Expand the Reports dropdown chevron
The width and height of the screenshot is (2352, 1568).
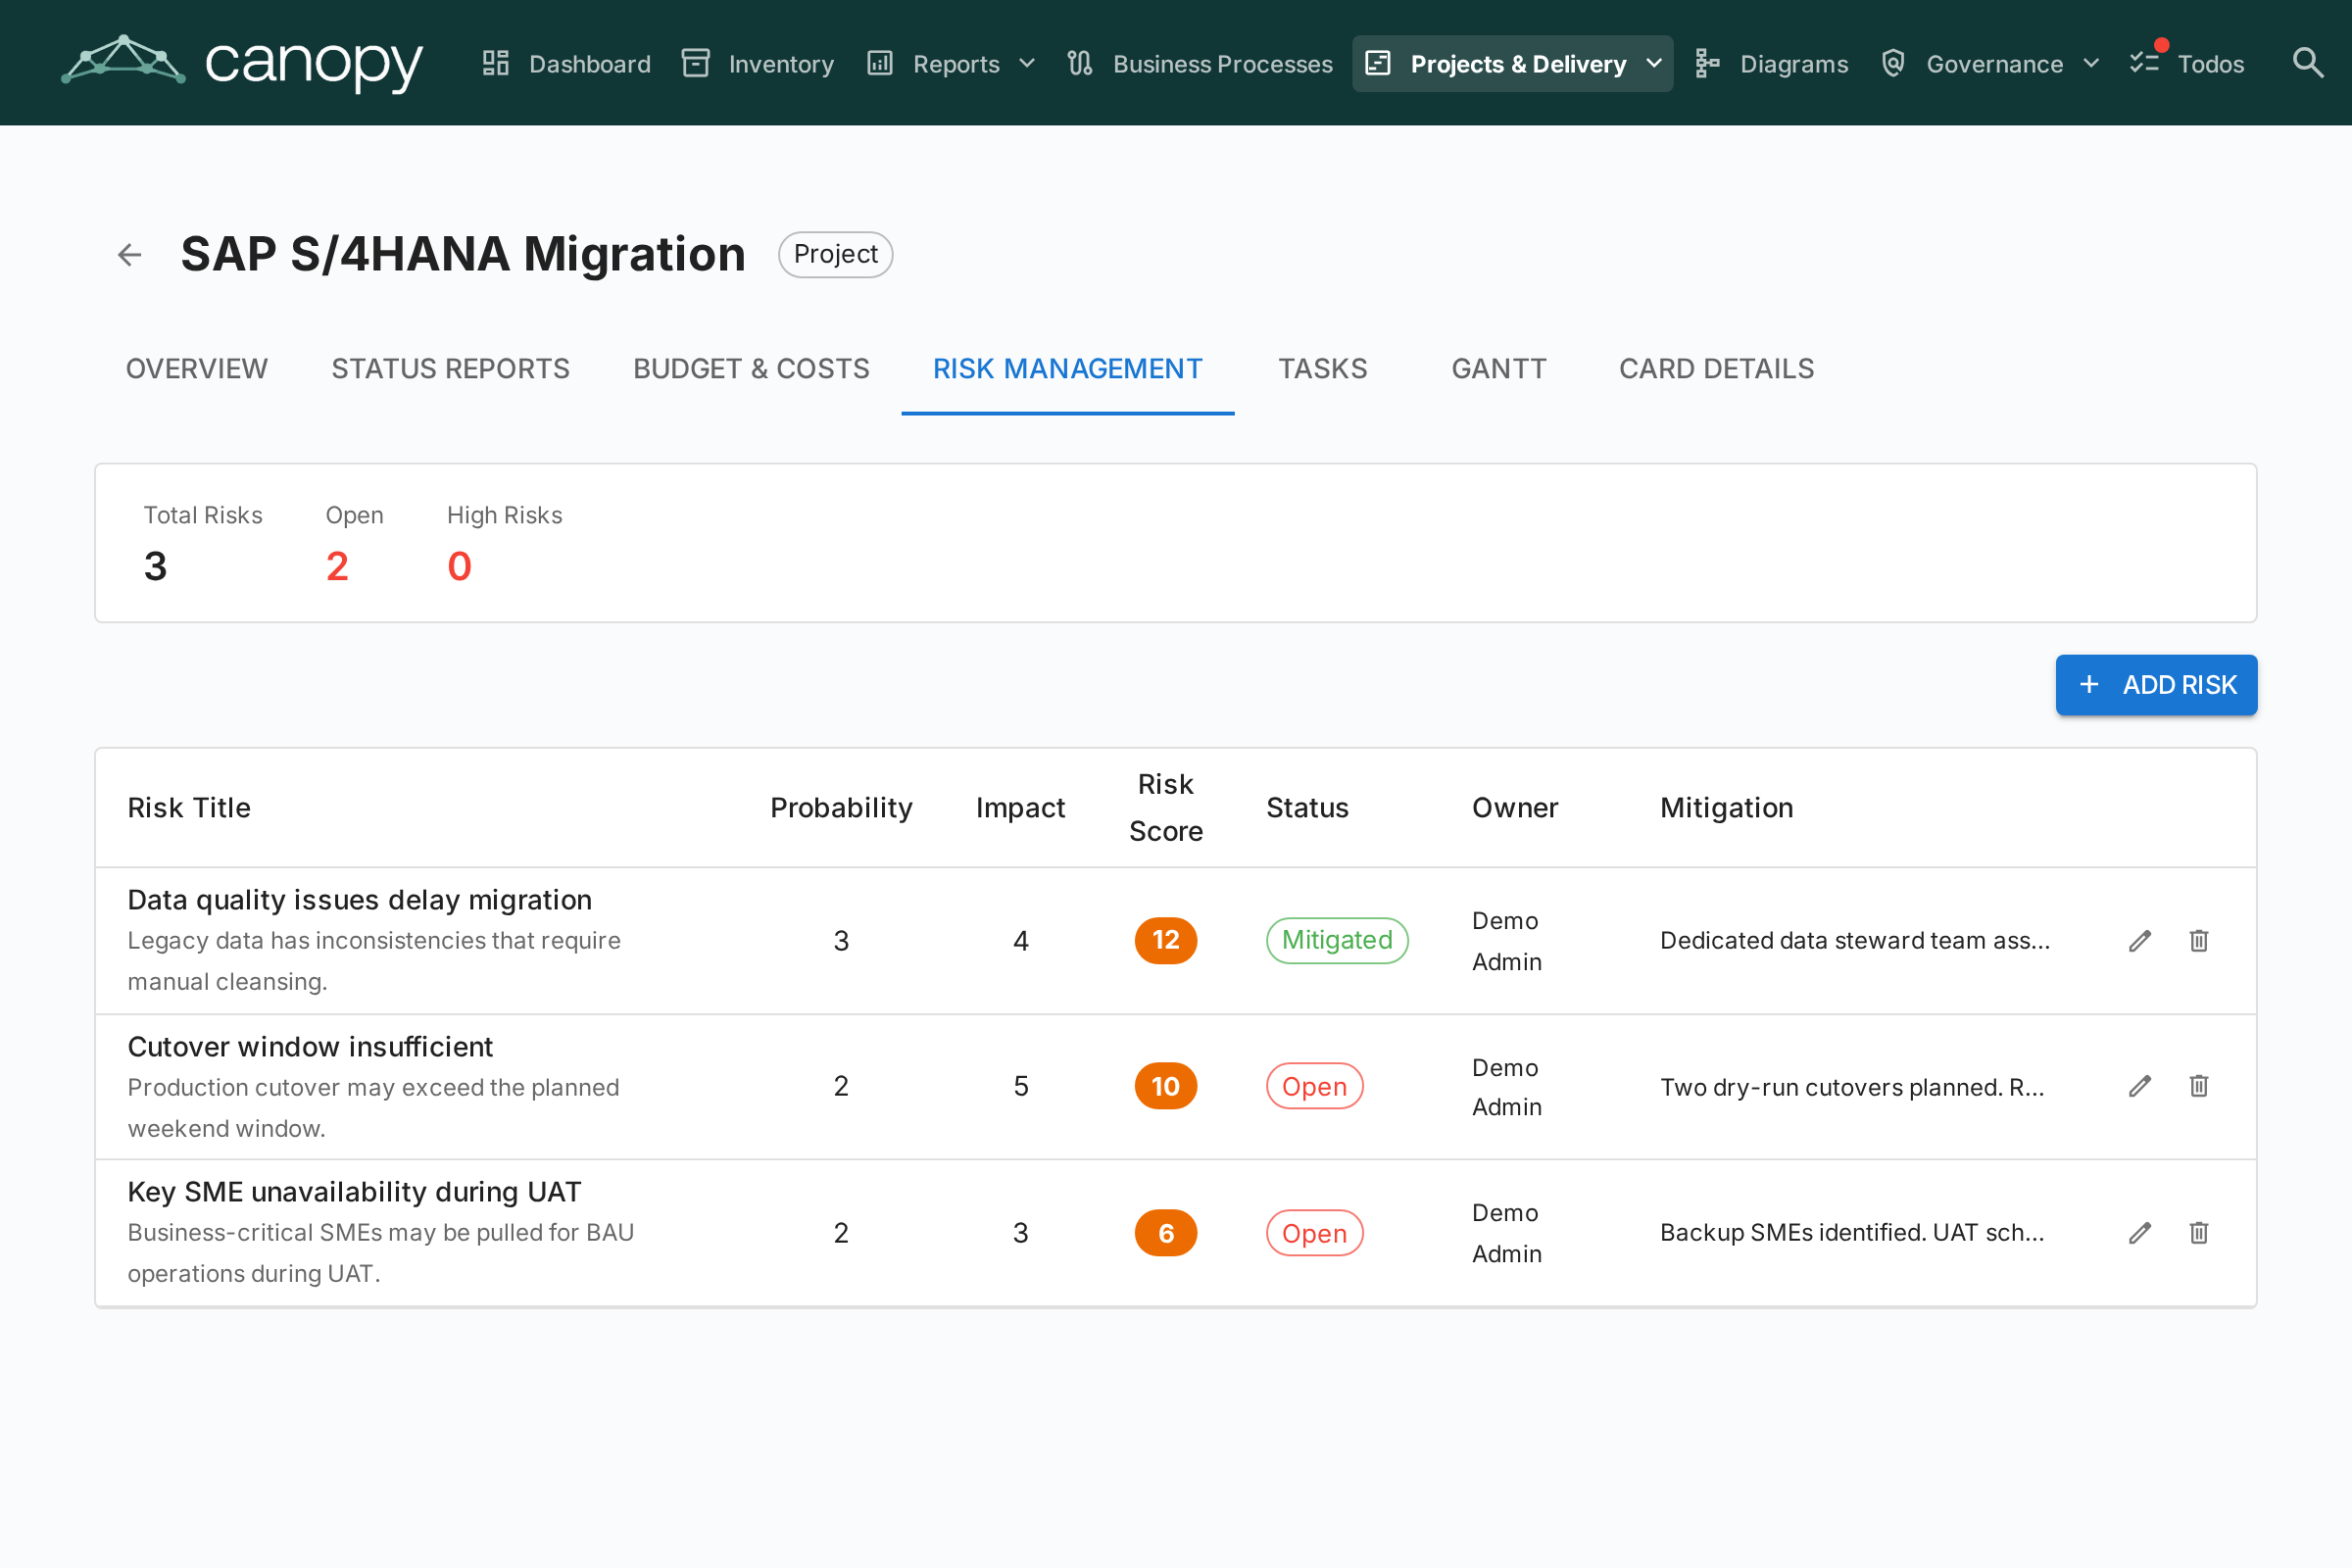pos(1027,64)
